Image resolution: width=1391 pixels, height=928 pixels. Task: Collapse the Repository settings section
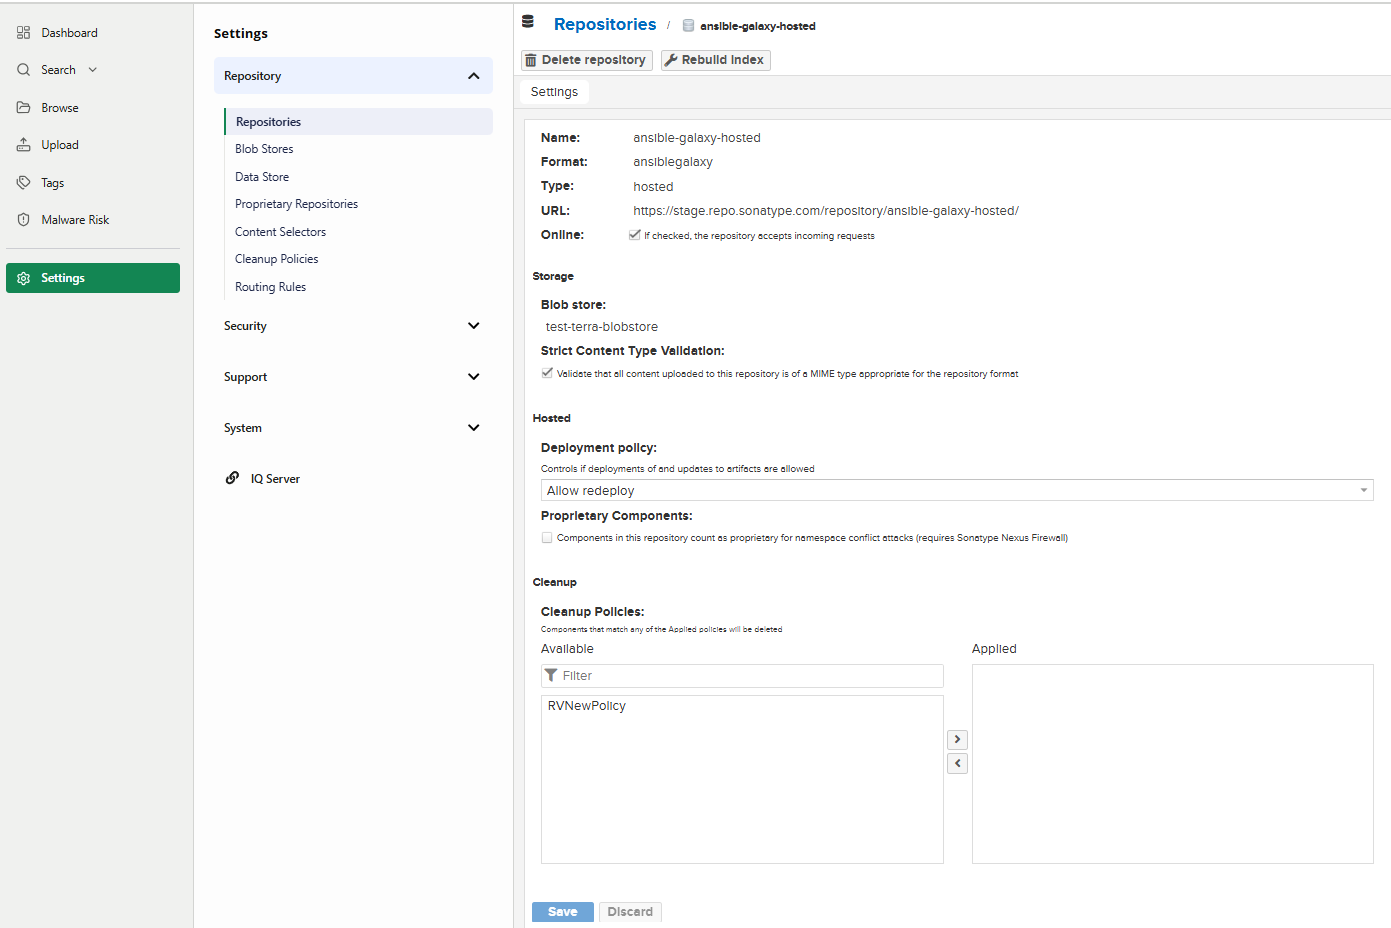click(x=474, y=76)
